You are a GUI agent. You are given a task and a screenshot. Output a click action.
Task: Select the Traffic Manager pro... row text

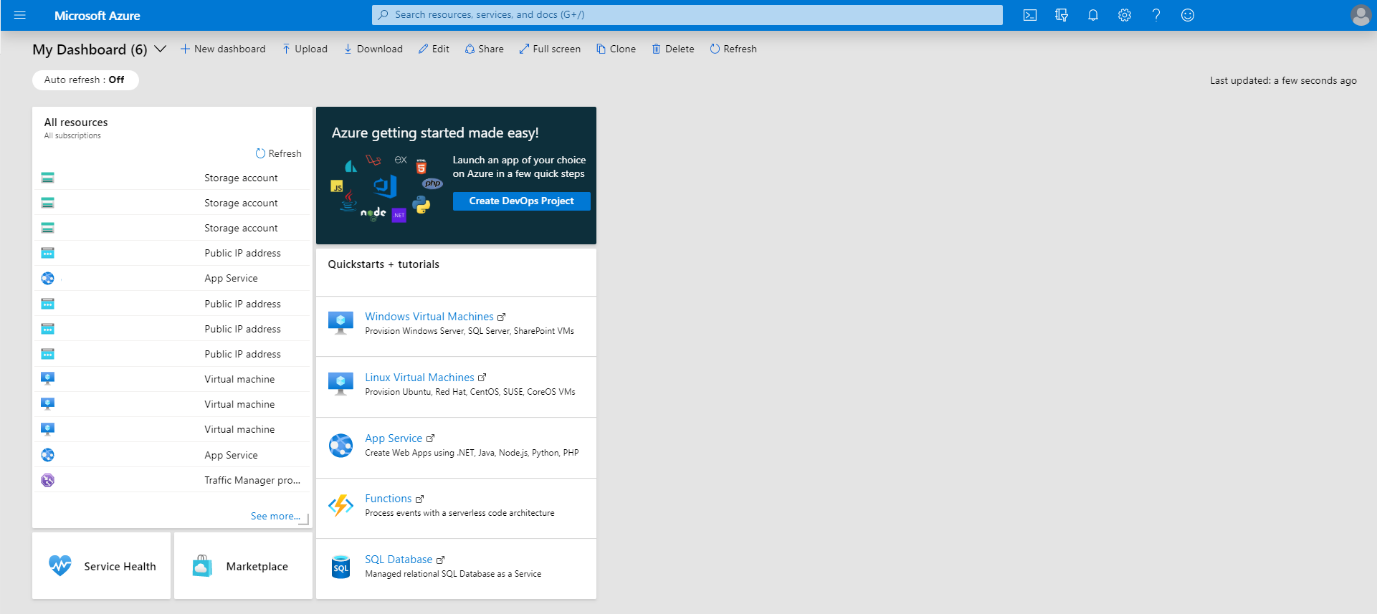coord(253,480)
